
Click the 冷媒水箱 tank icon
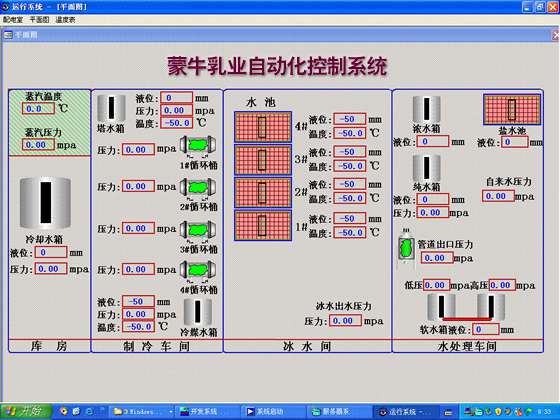[x=198, y=312]
